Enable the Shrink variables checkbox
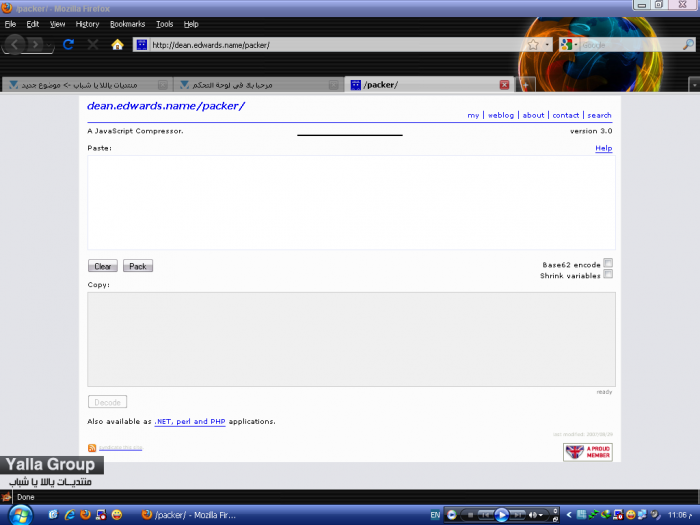This screenshot has width=700, height=525. 608,275
